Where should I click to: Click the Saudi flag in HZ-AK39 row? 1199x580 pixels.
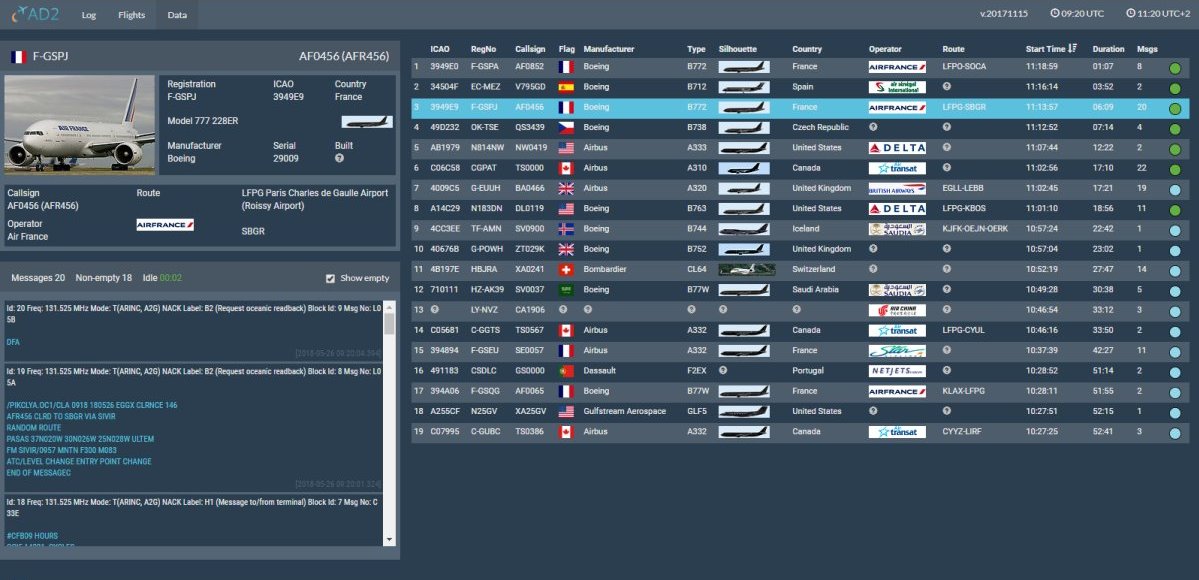pos(566,289)
